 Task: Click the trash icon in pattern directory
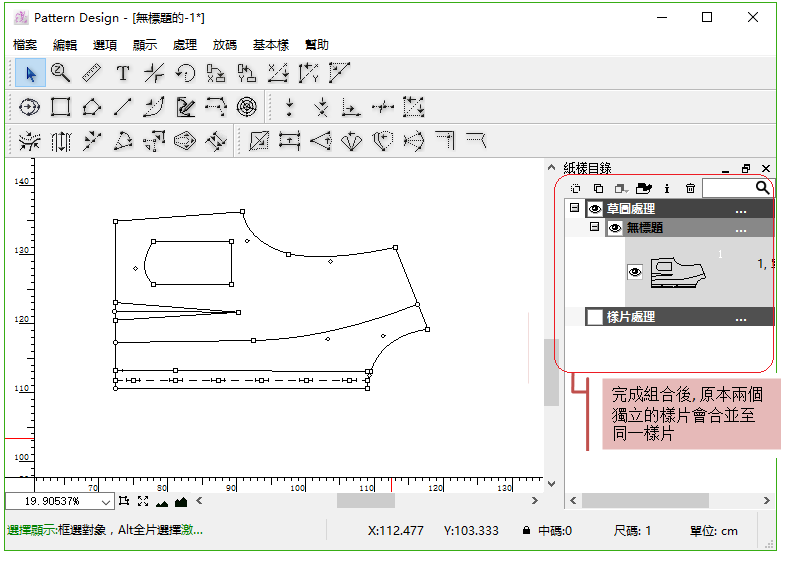point(690,188)
